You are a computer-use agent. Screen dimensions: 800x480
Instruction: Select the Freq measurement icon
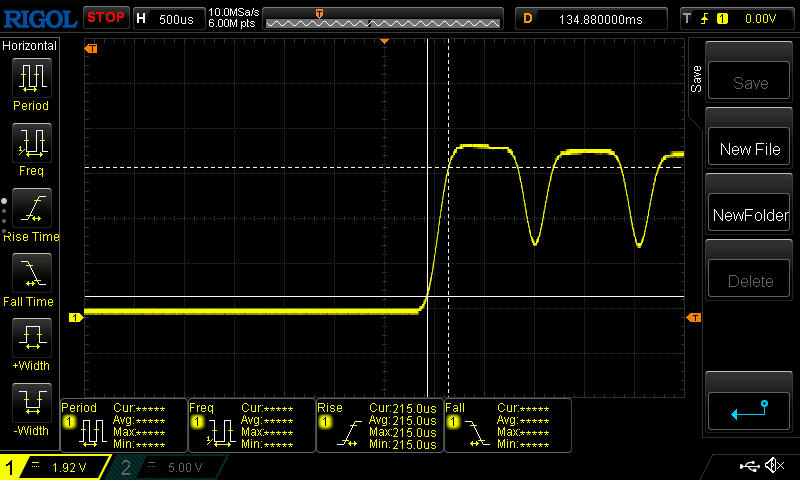32,142
